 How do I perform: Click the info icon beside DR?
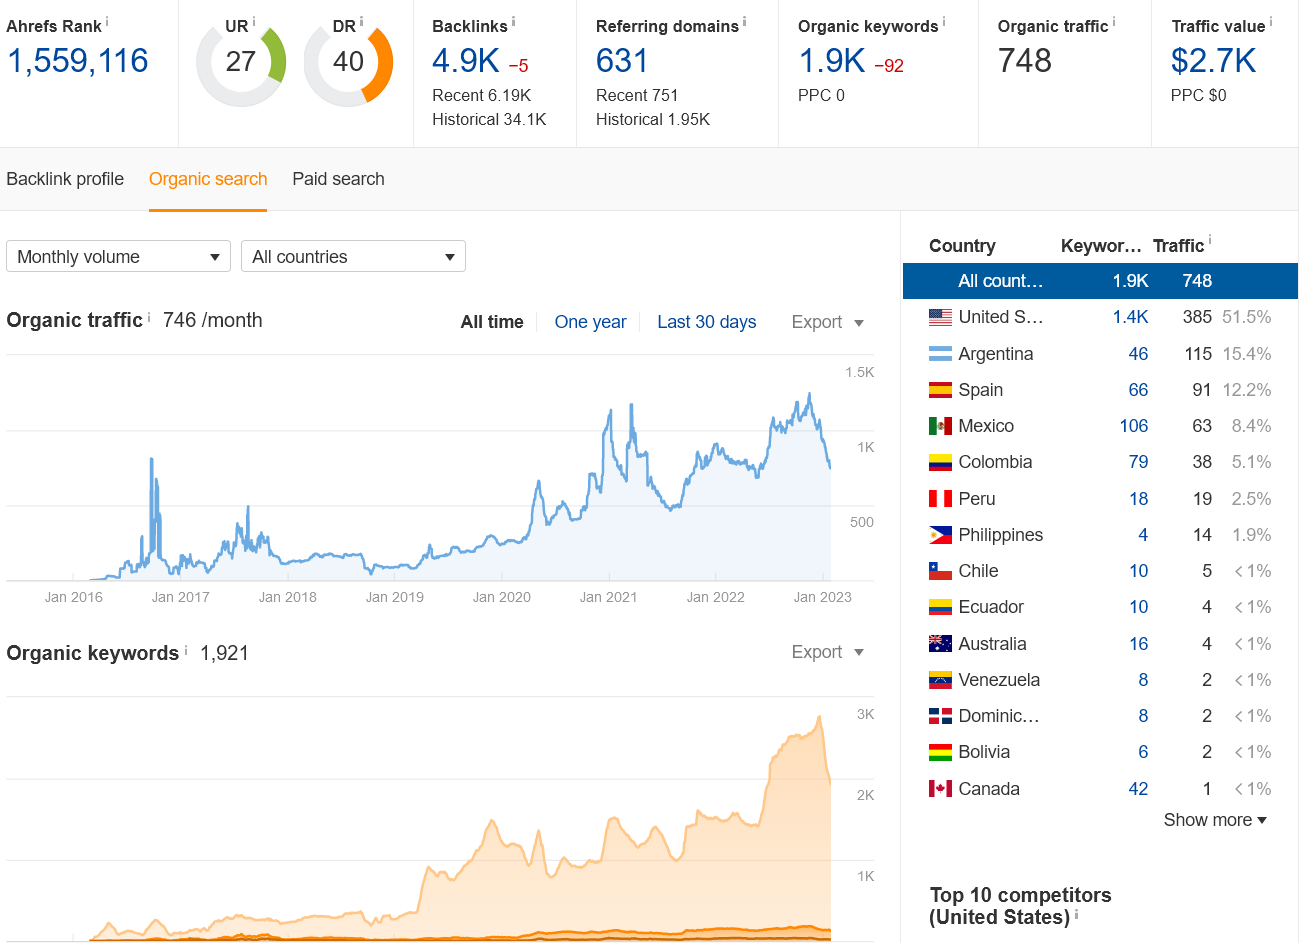pyautogui.click(x=361, y=21)
